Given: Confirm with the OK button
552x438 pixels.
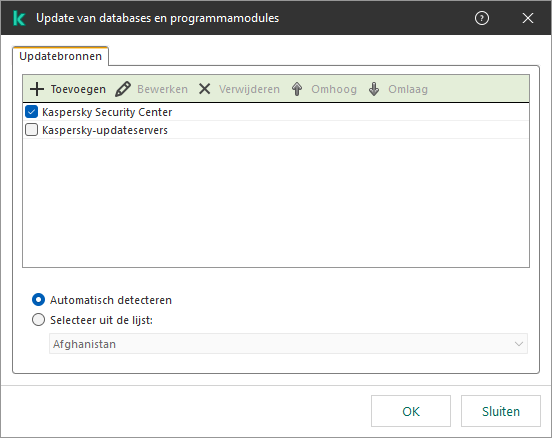Looking at the screenshot, I should coord(411,411).
